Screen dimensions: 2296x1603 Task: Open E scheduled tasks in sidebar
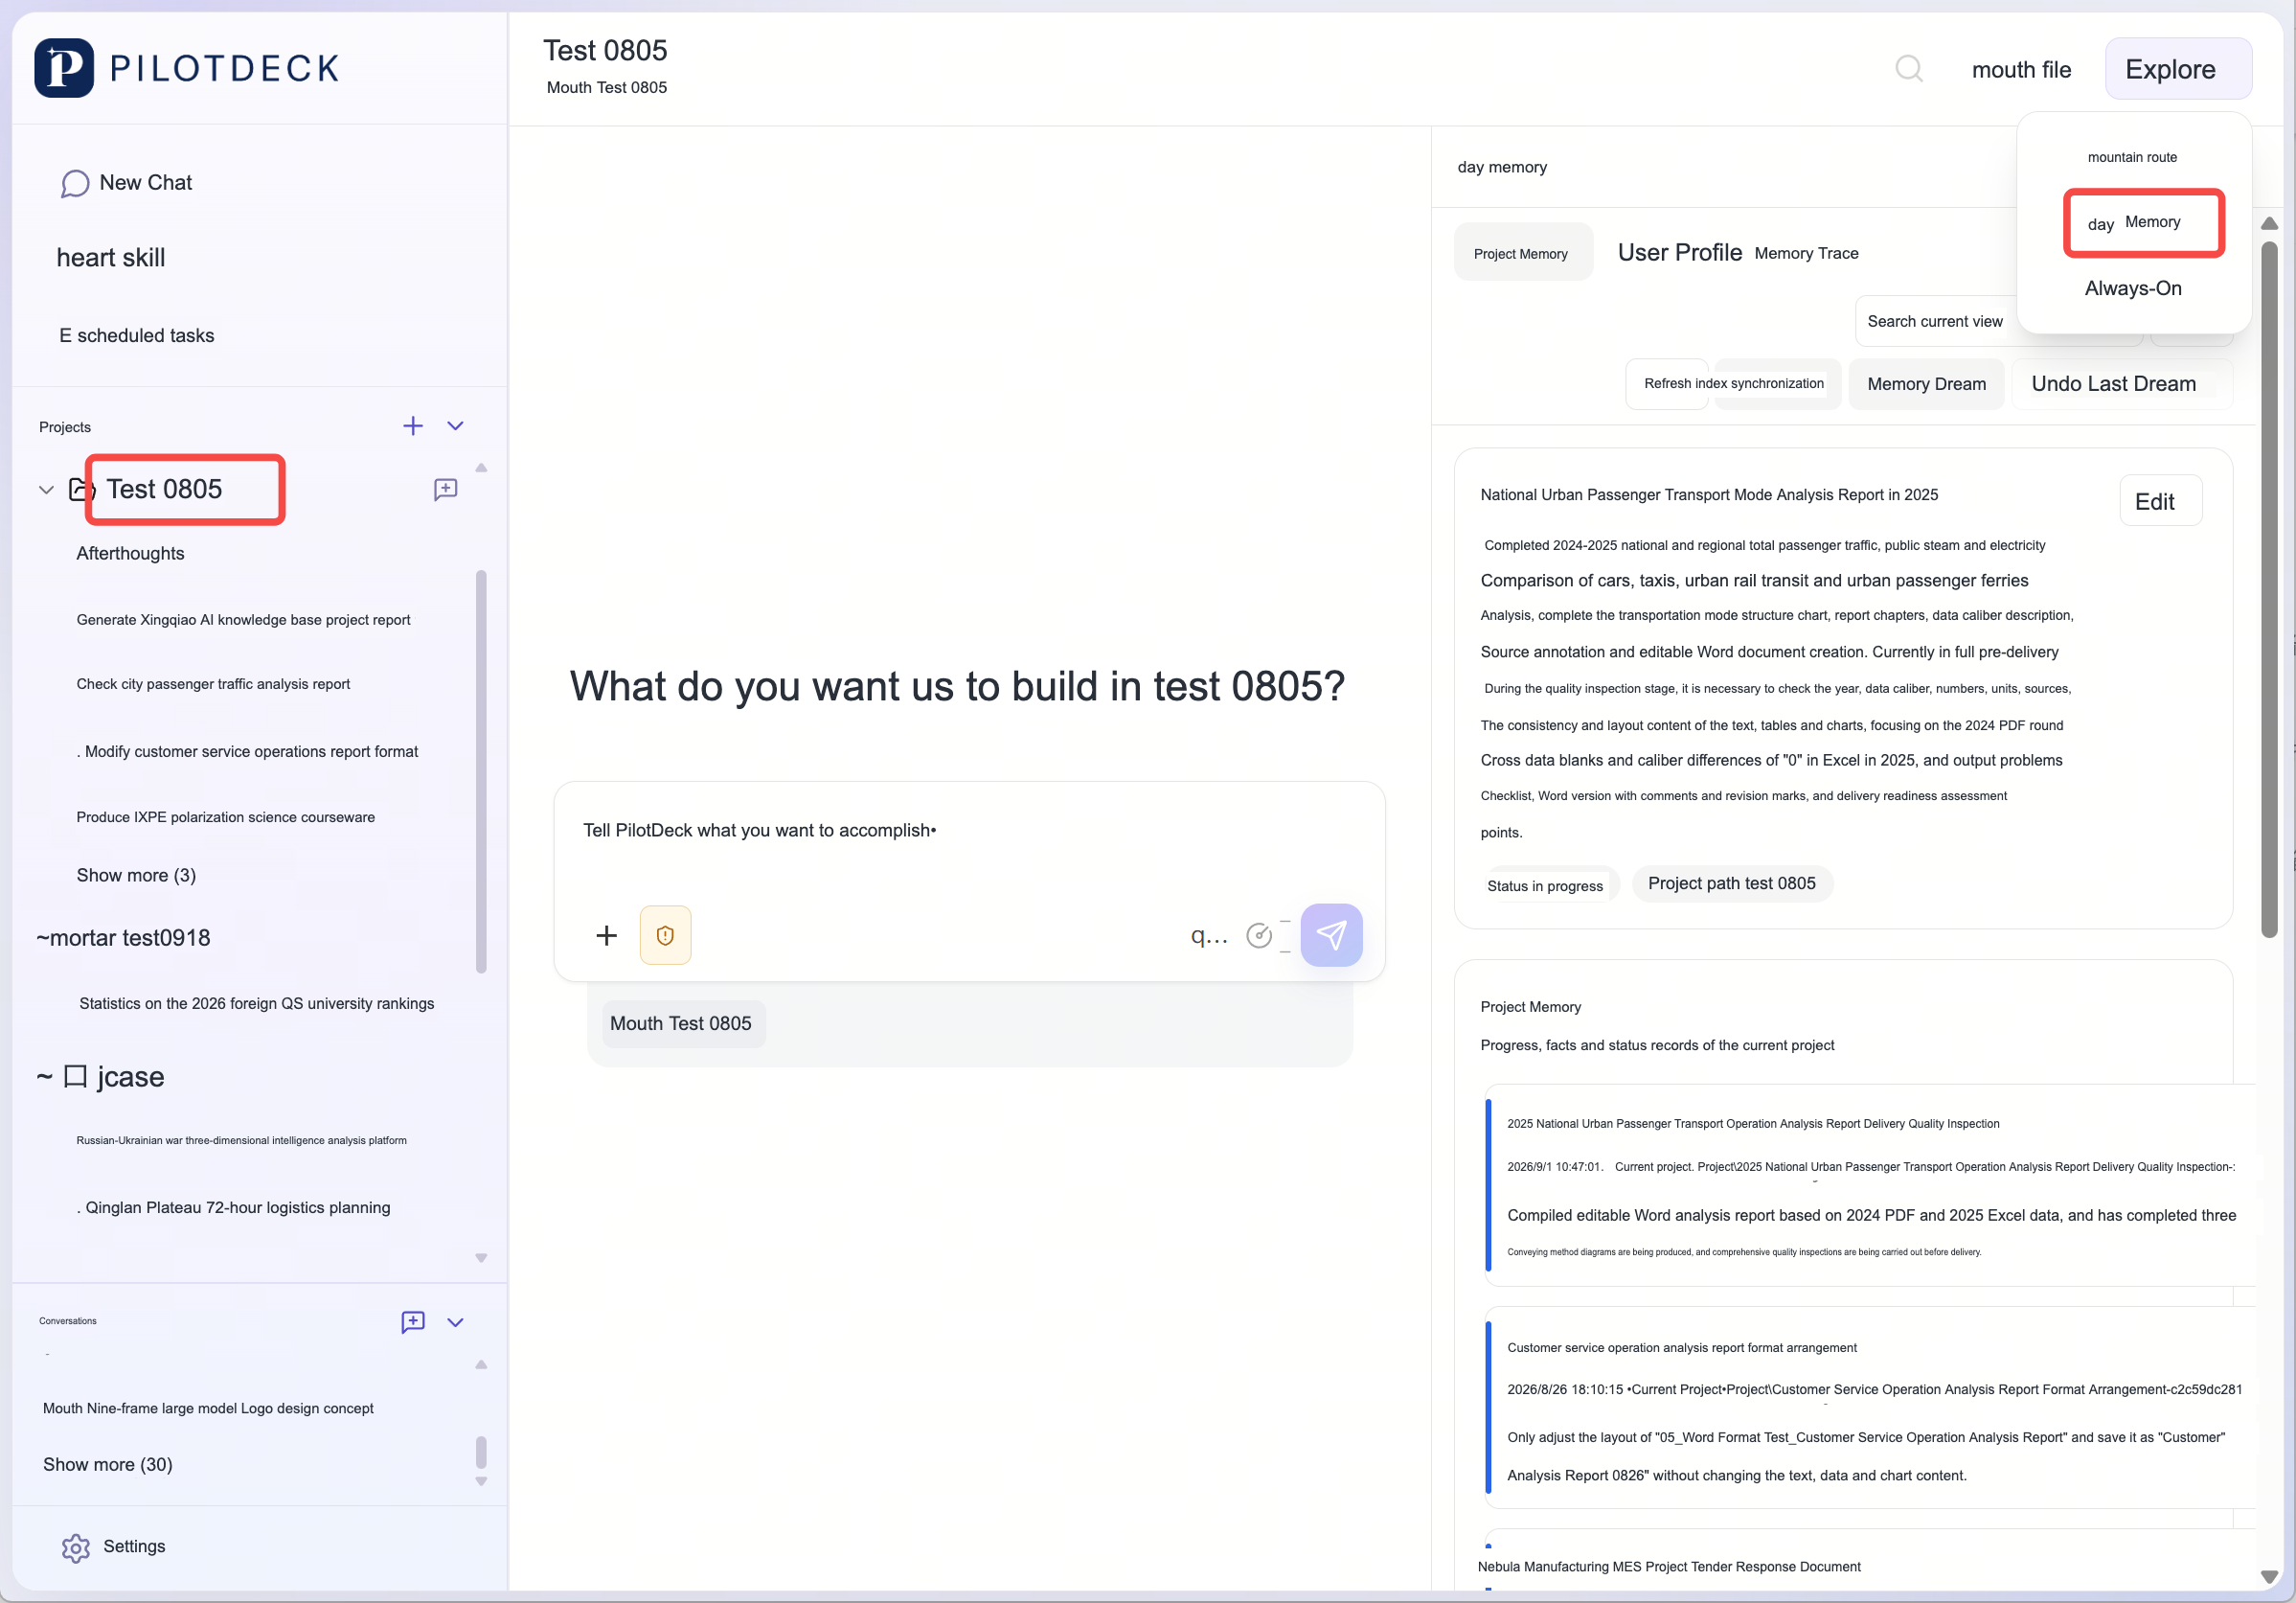pos(136,335)
